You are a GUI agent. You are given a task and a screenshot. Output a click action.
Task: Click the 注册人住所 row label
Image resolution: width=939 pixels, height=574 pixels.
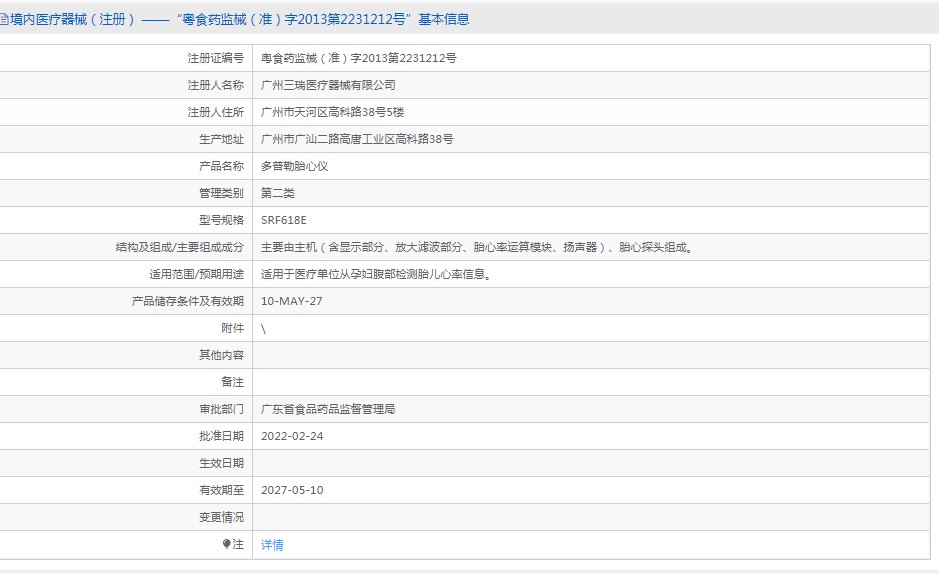tap(216, 112)
